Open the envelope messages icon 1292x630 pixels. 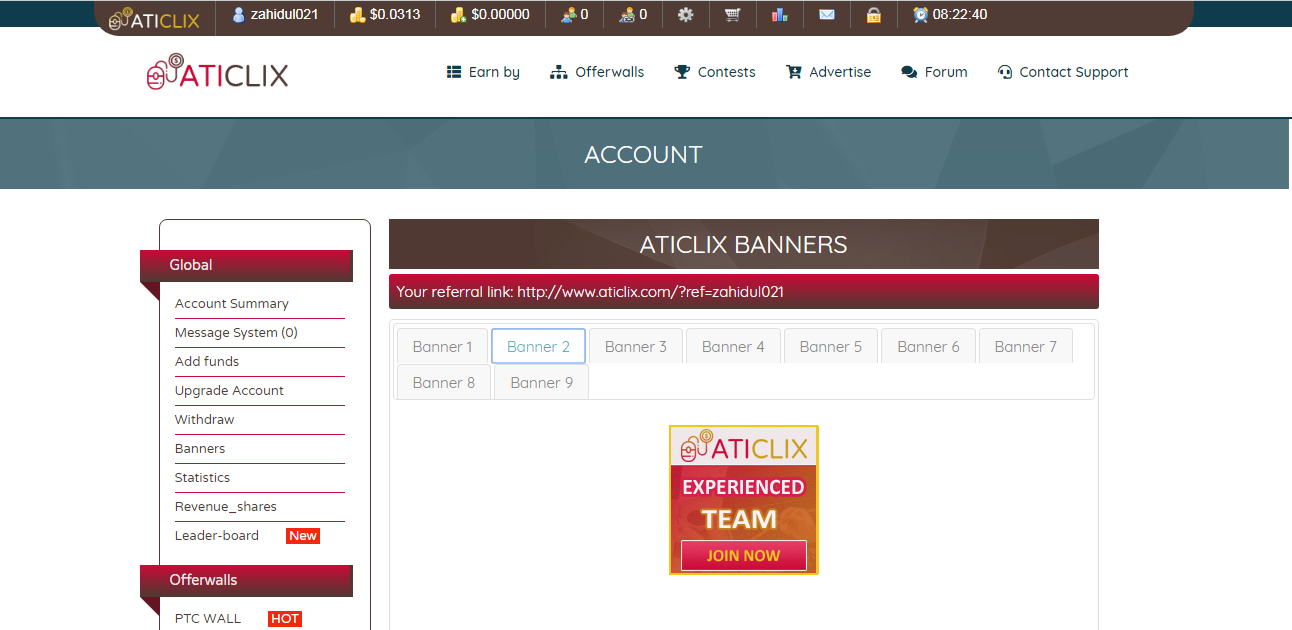[x=826, y=15]
